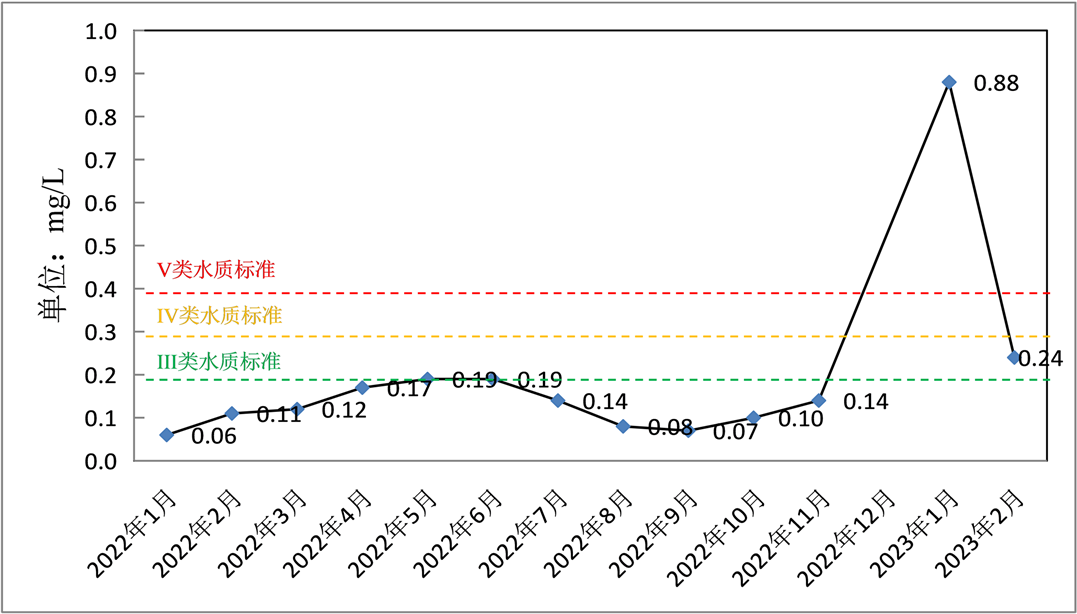Select the 2023年2月 data point marker
The width and height of the screenshot is (1077, 614).
(1014, 357)
